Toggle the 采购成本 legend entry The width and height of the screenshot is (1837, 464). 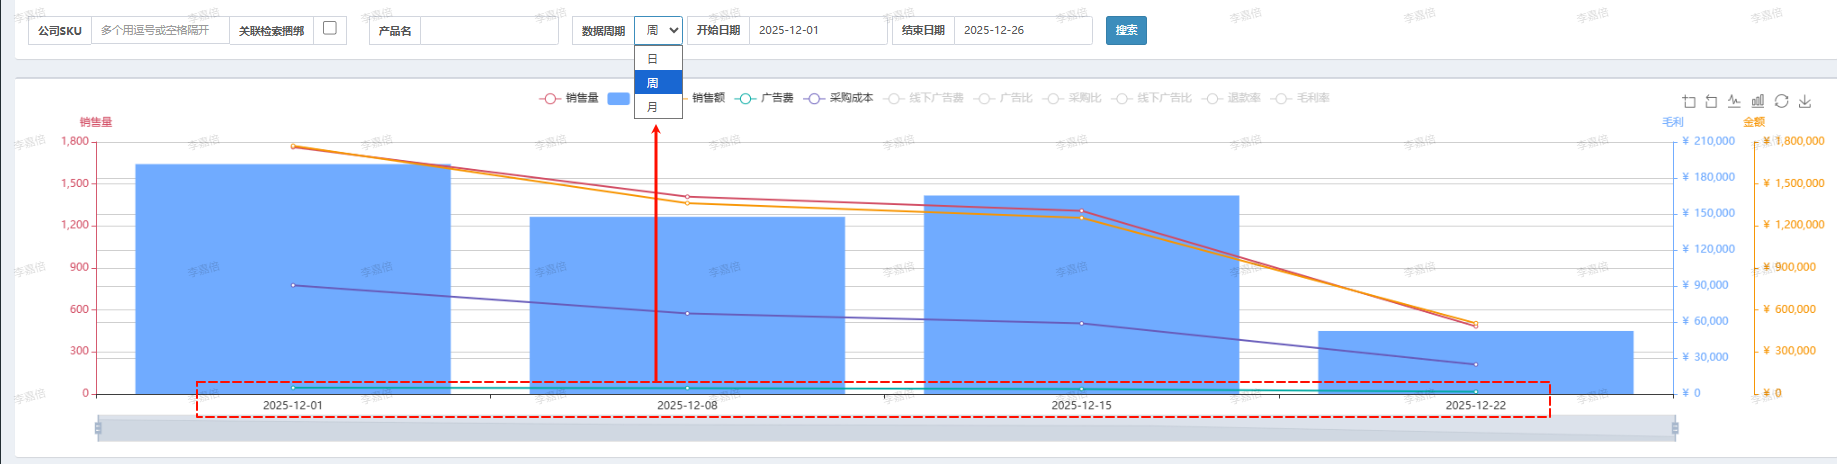[x=839, y=98]
